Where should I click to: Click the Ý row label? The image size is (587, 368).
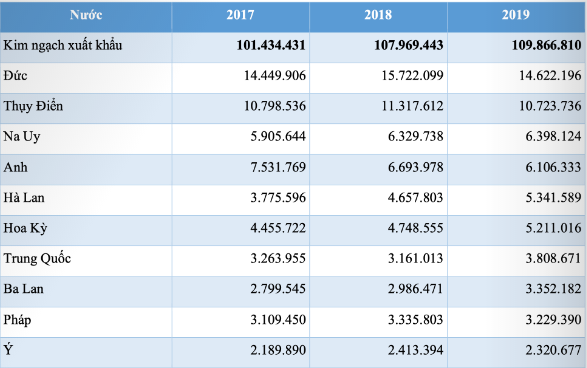(8, 350)
